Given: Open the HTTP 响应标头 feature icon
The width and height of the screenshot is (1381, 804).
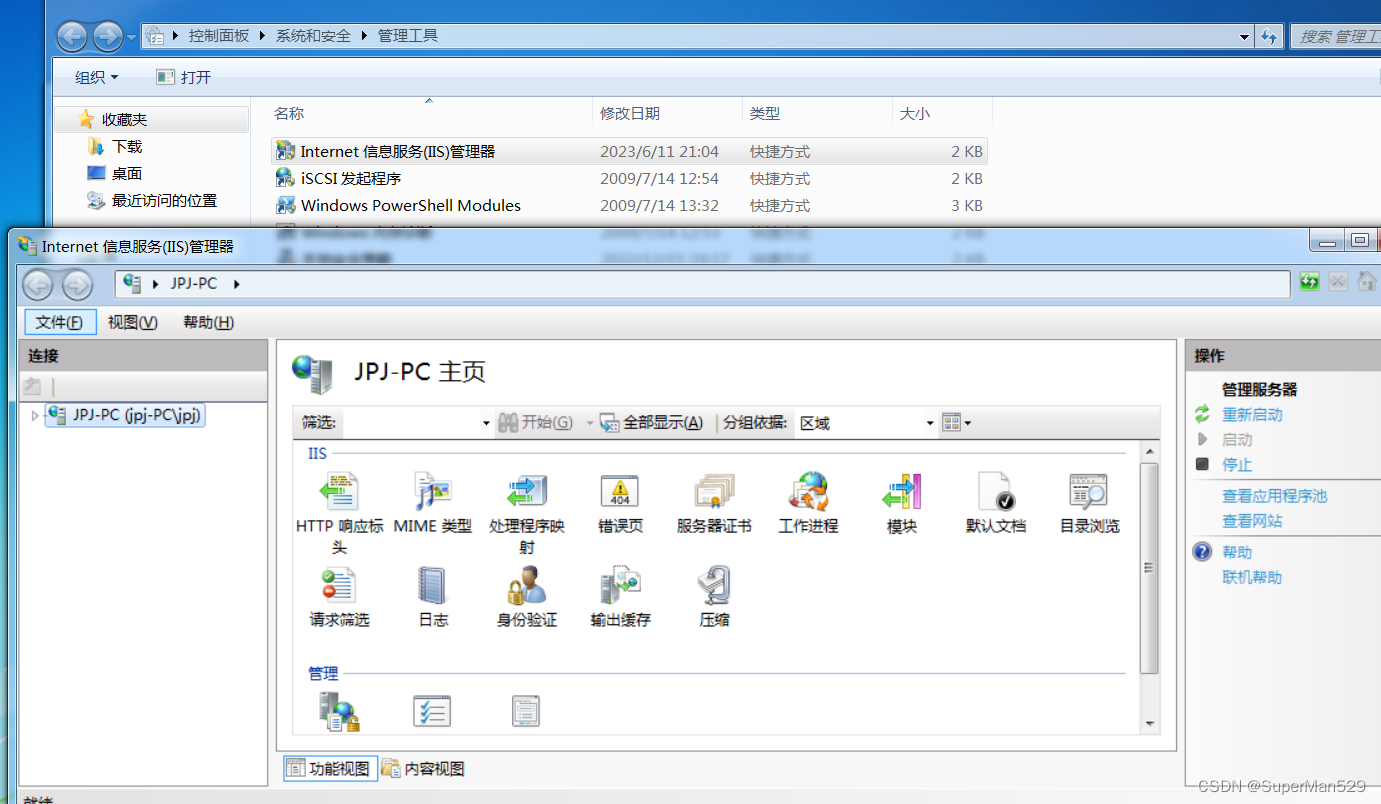Looking at the screenshot, I should 340,492.
